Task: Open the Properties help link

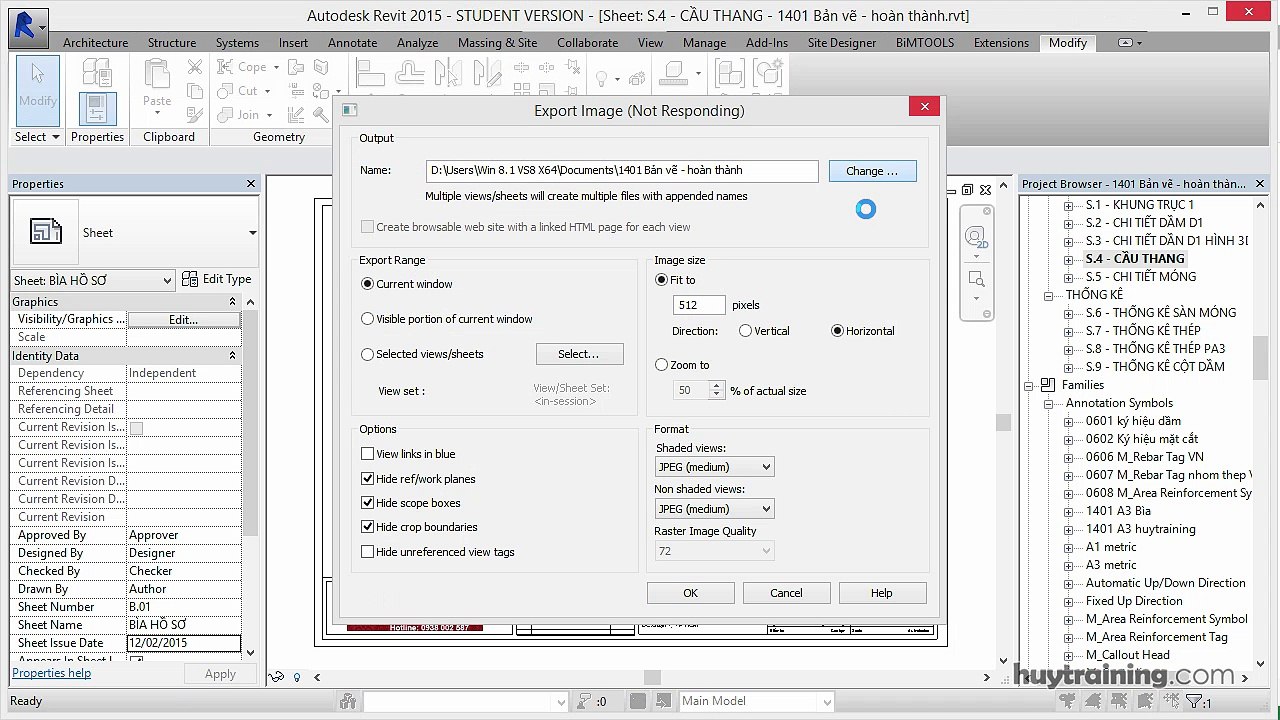Action: click(x=51, y=673)
